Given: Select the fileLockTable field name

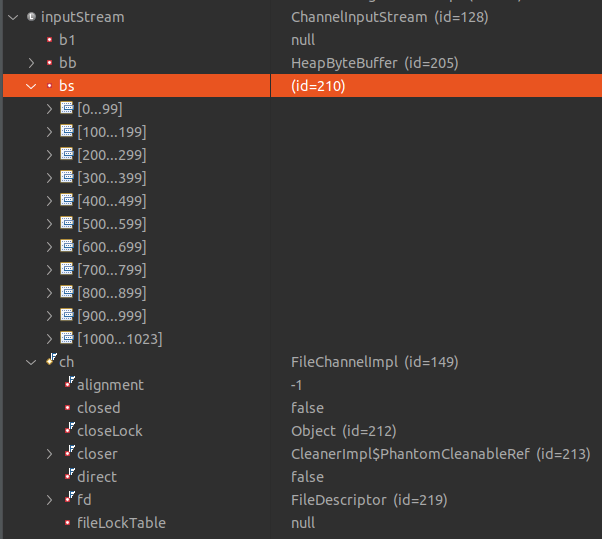Looking at the screenshot, I should tap(121, 522).
